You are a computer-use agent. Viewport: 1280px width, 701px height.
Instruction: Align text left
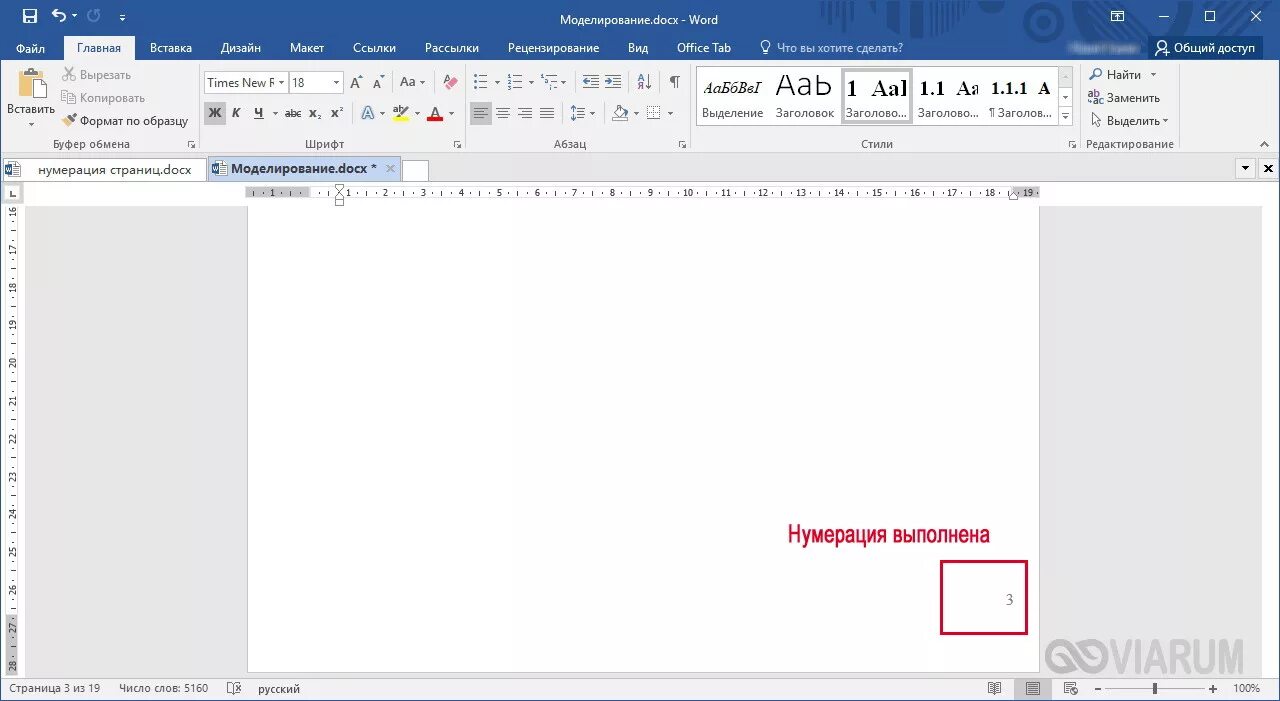click(x=481, y=113)
